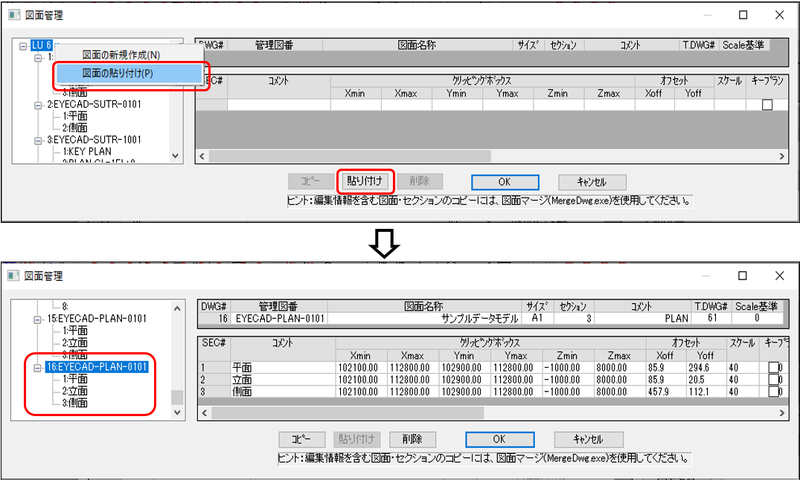Toggle the keep-plan checkbox for section 1 平面
800x480 pixels.
775,368
